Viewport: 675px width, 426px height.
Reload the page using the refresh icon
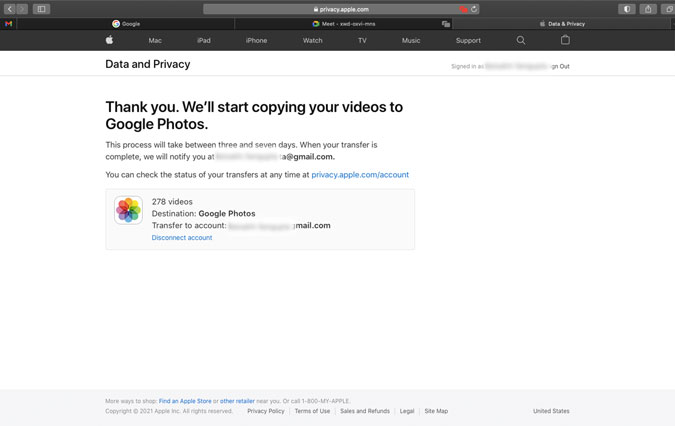click(474, 9)
